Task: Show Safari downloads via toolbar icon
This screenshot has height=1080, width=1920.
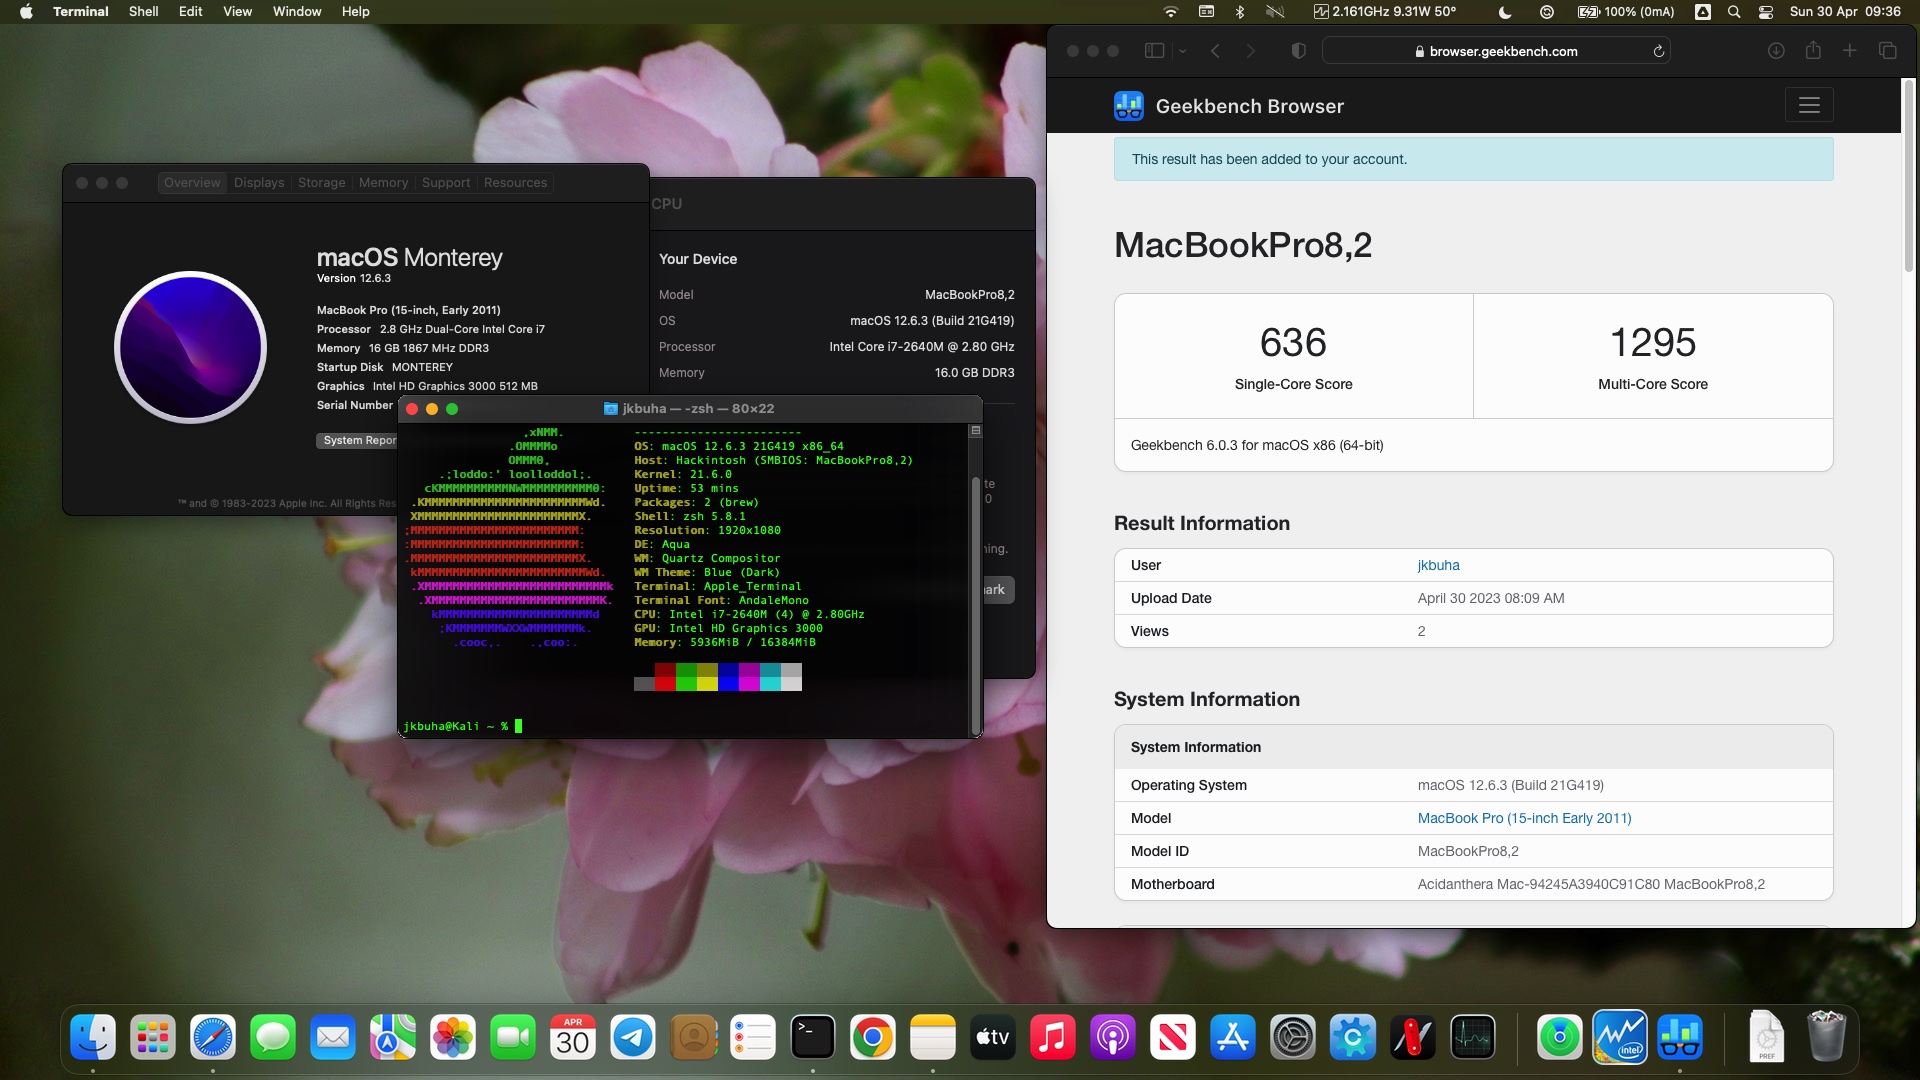Action: pos(1776,51)
